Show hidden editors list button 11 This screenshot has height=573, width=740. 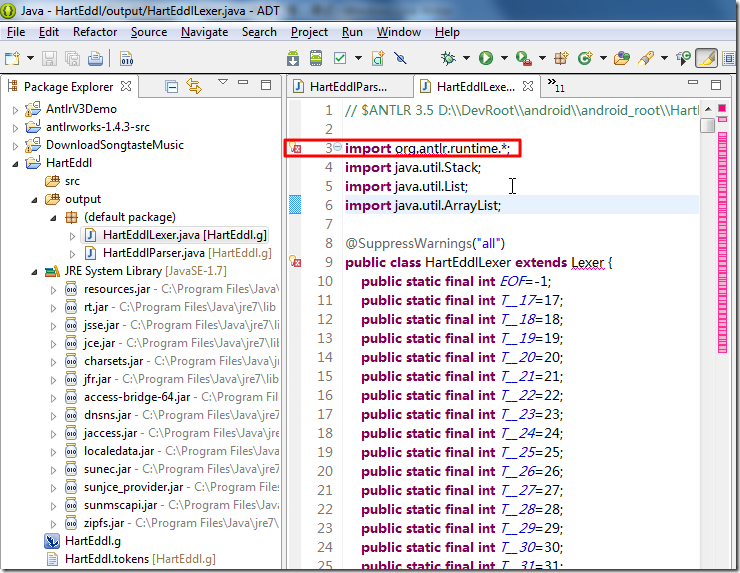[x=555, y=85]
